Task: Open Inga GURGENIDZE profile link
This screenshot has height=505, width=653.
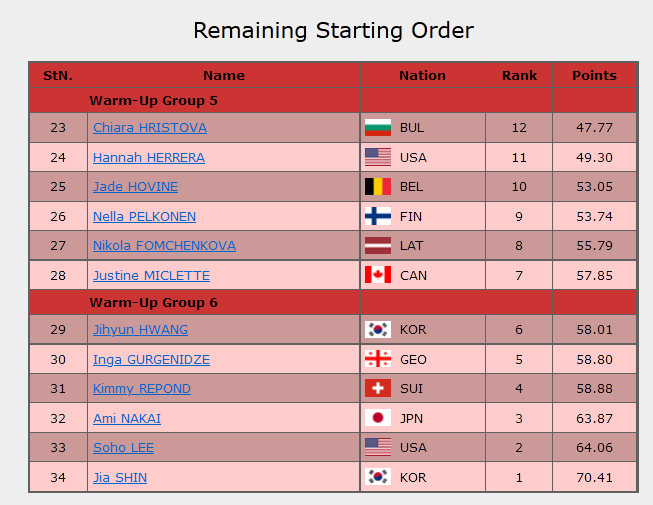Action: (x=151, y=360)
